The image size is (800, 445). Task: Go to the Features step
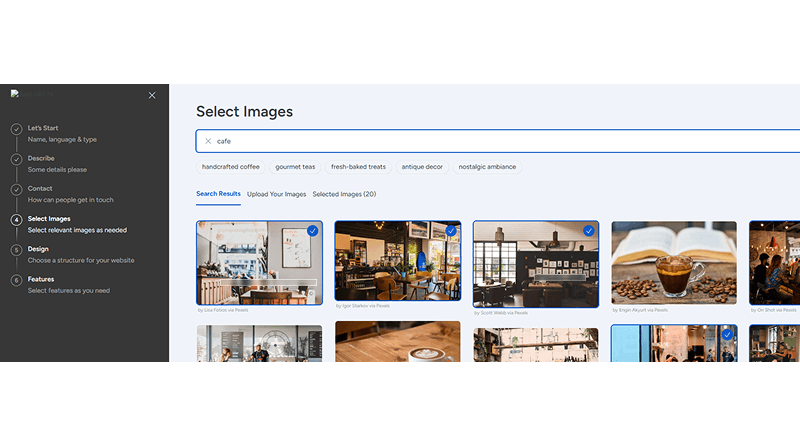41,279
